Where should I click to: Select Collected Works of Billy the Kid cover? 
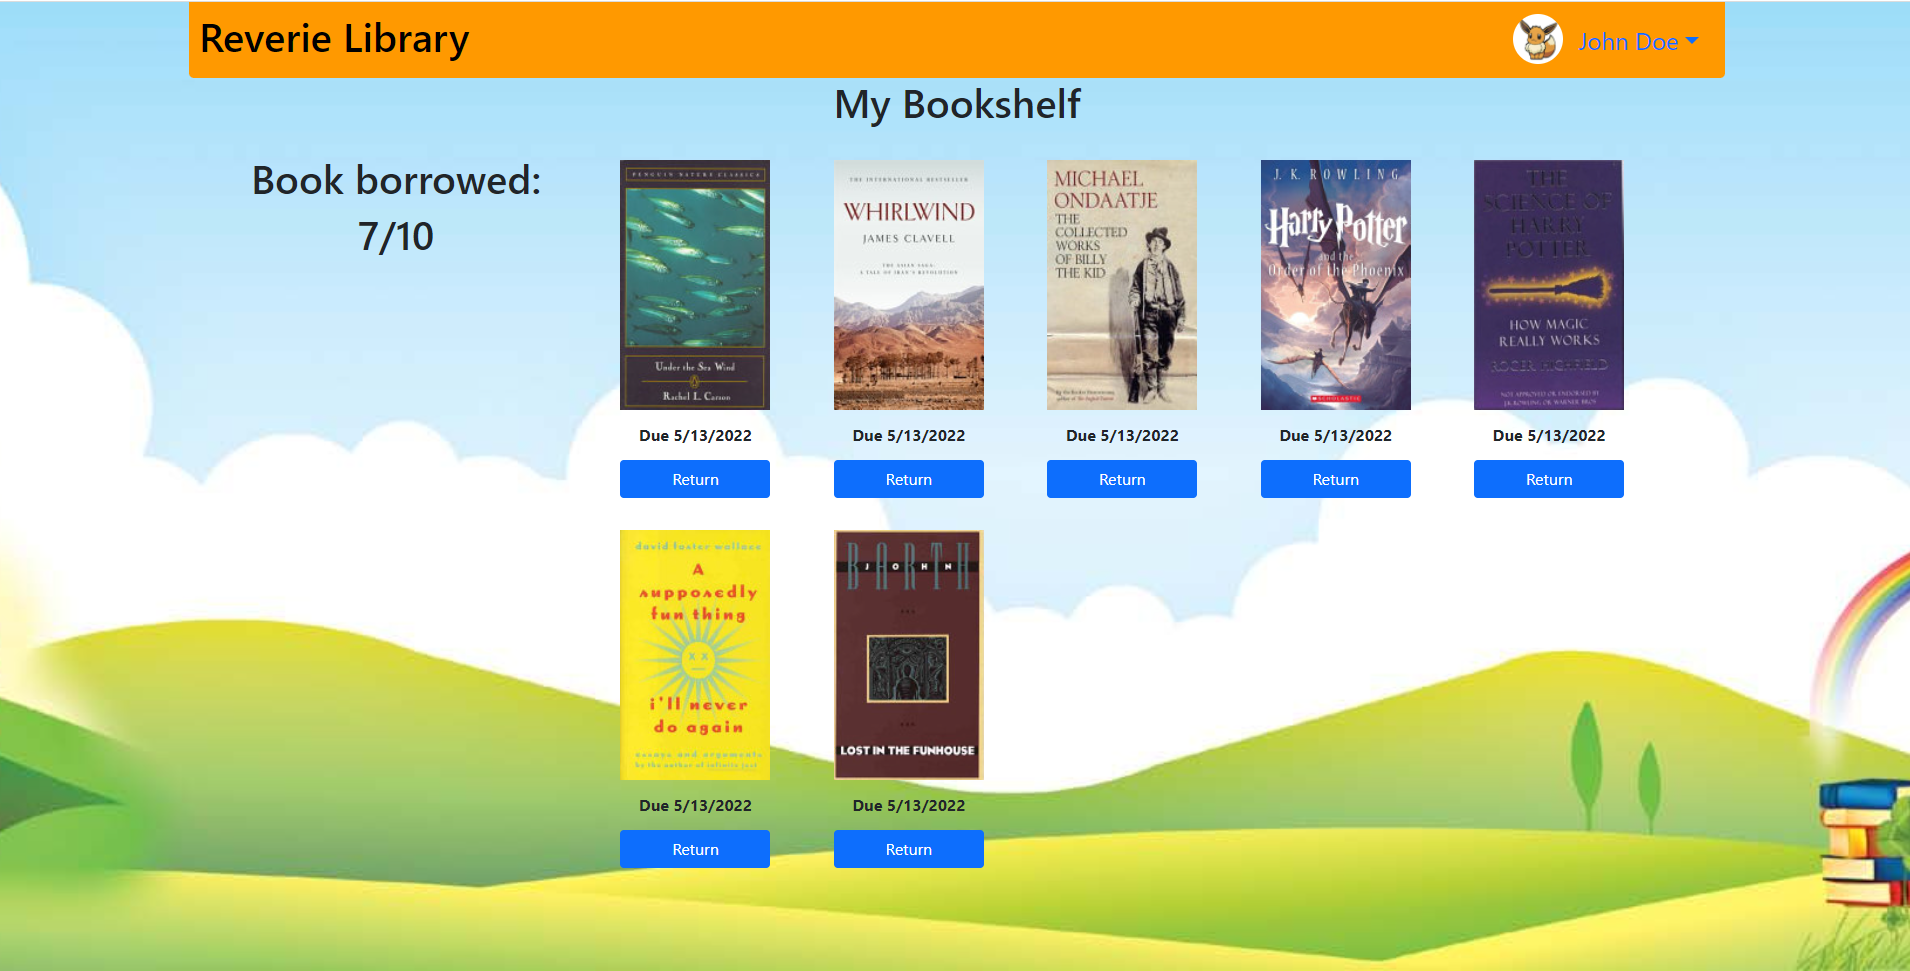(x=1122, y=285)
